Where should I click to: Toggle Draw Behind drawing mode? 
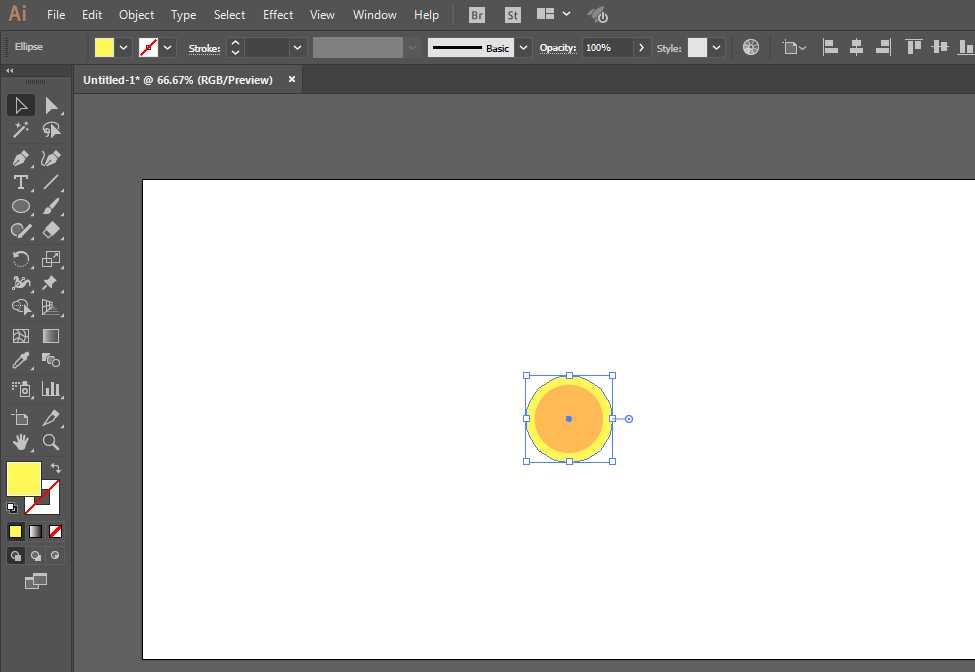point(36,555)
